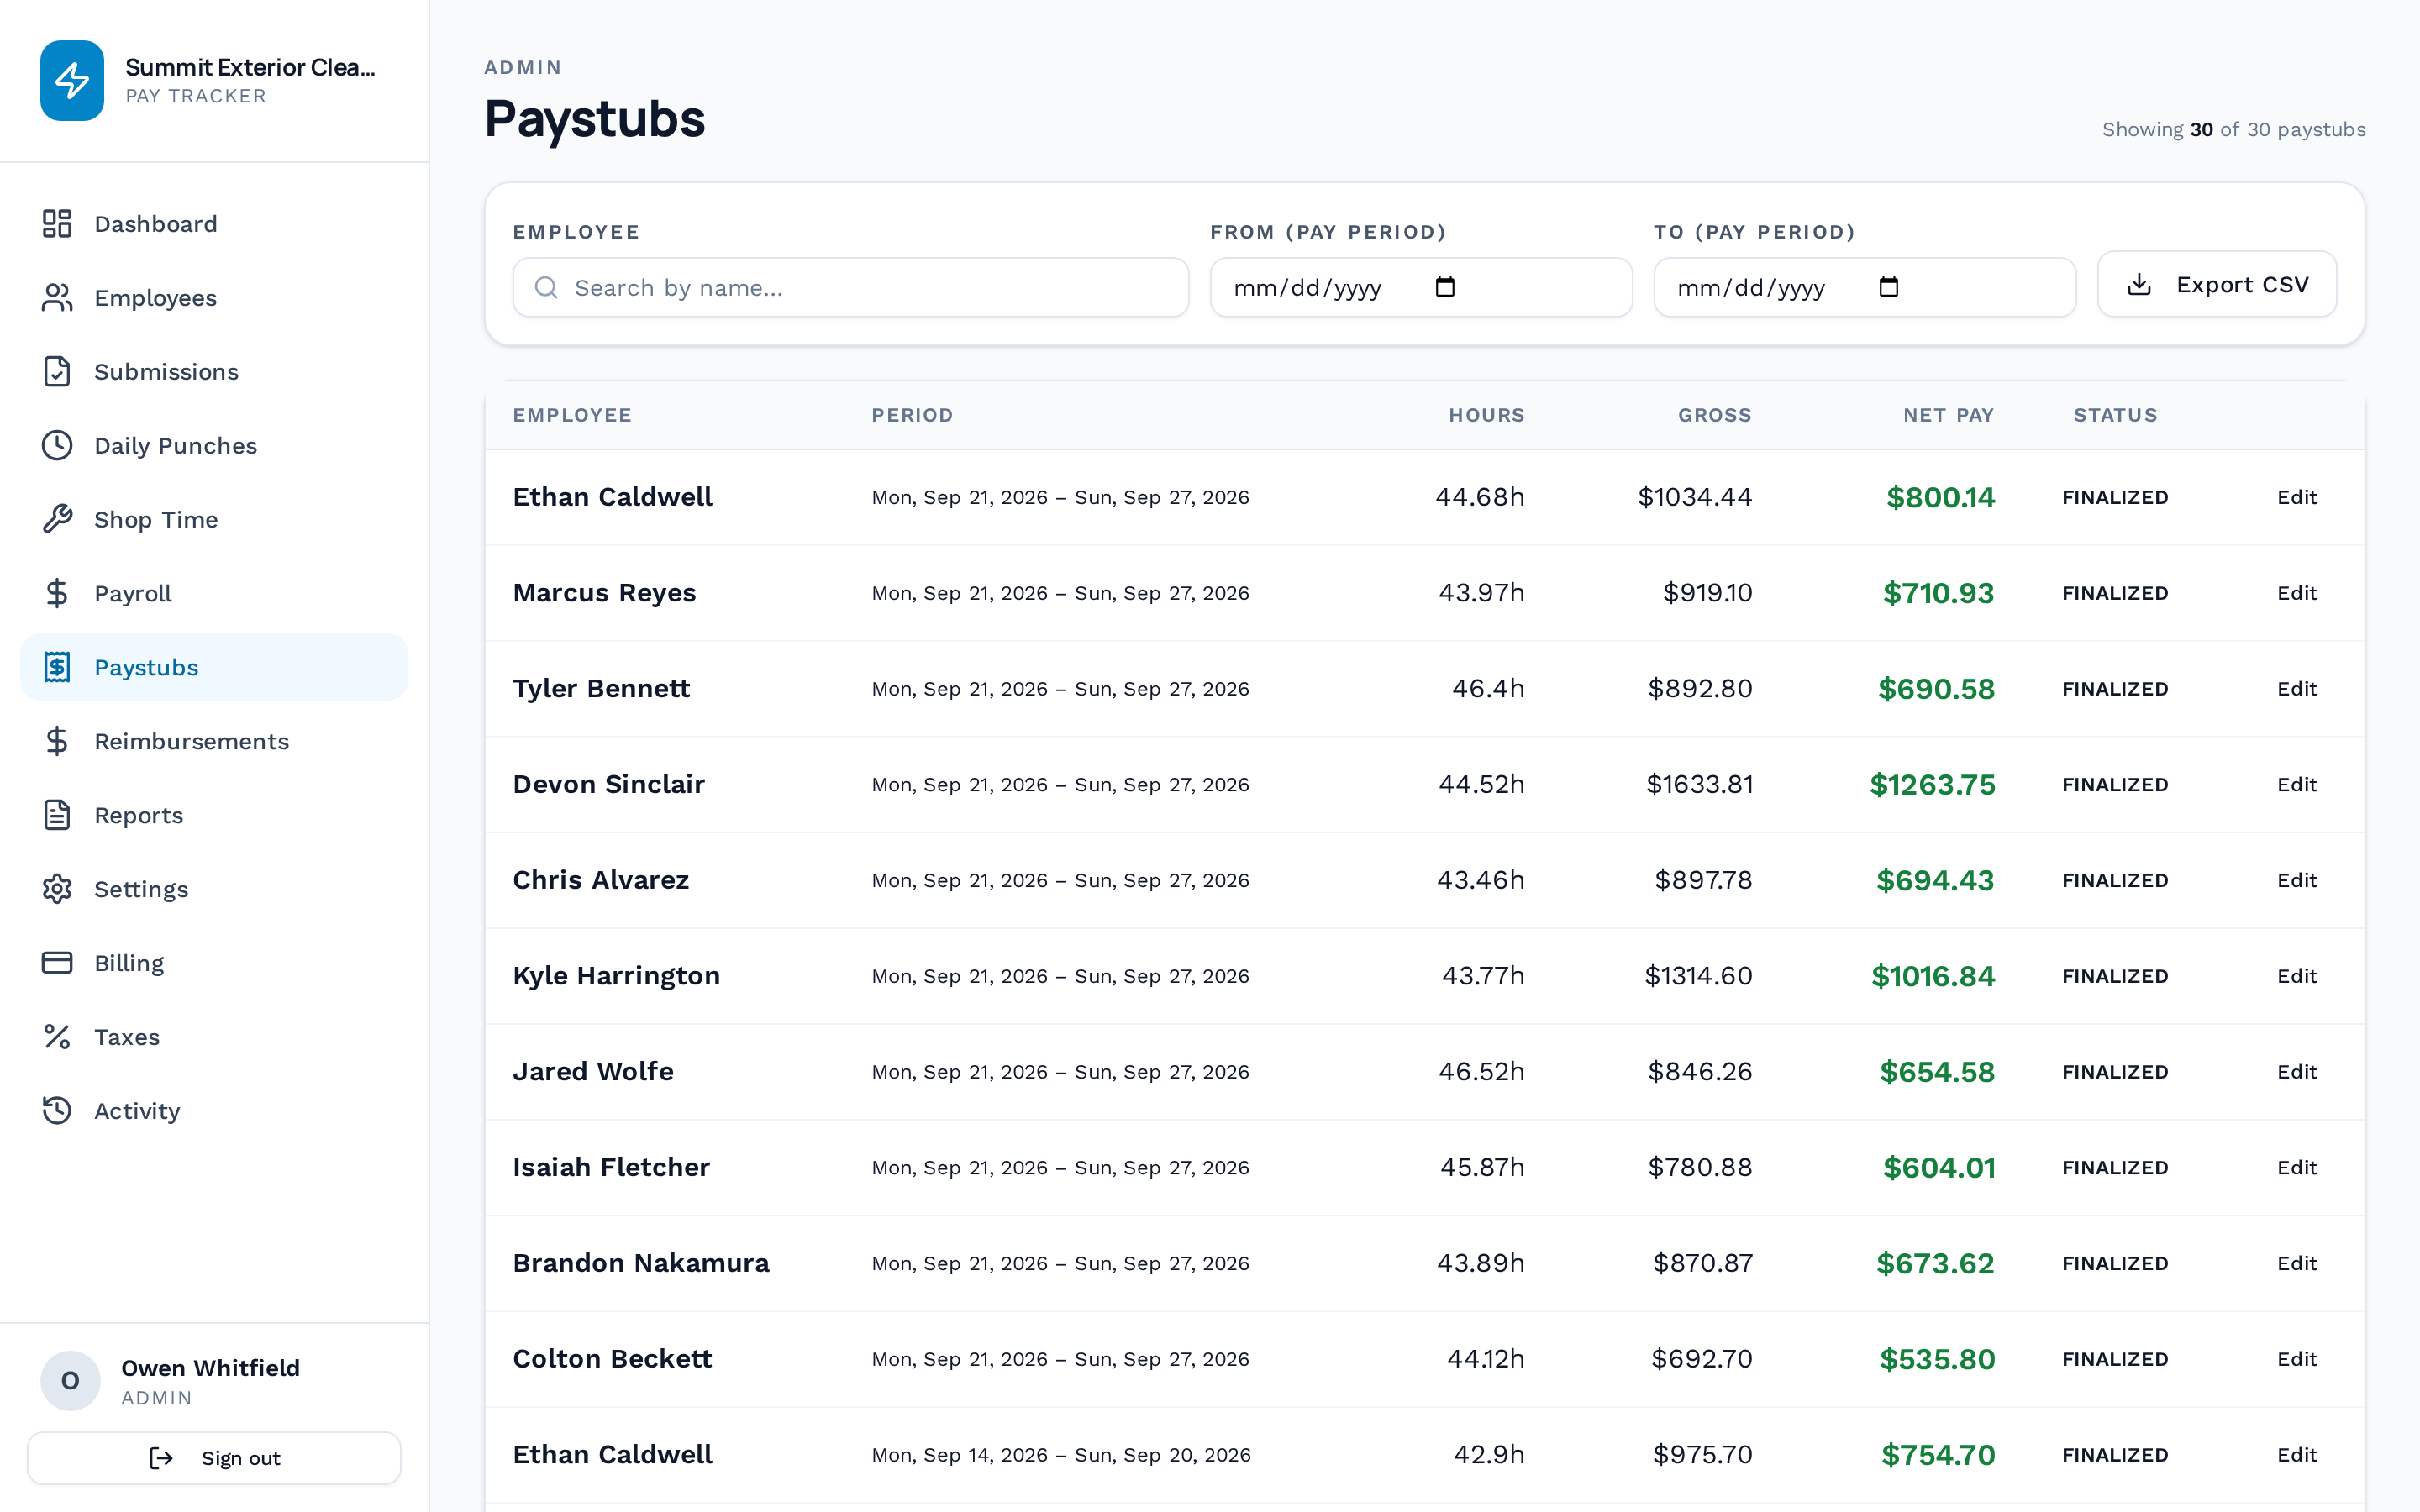Click the Shop Time wrench icon
Screen dimensions: 2420x1512
click(57, 519)
